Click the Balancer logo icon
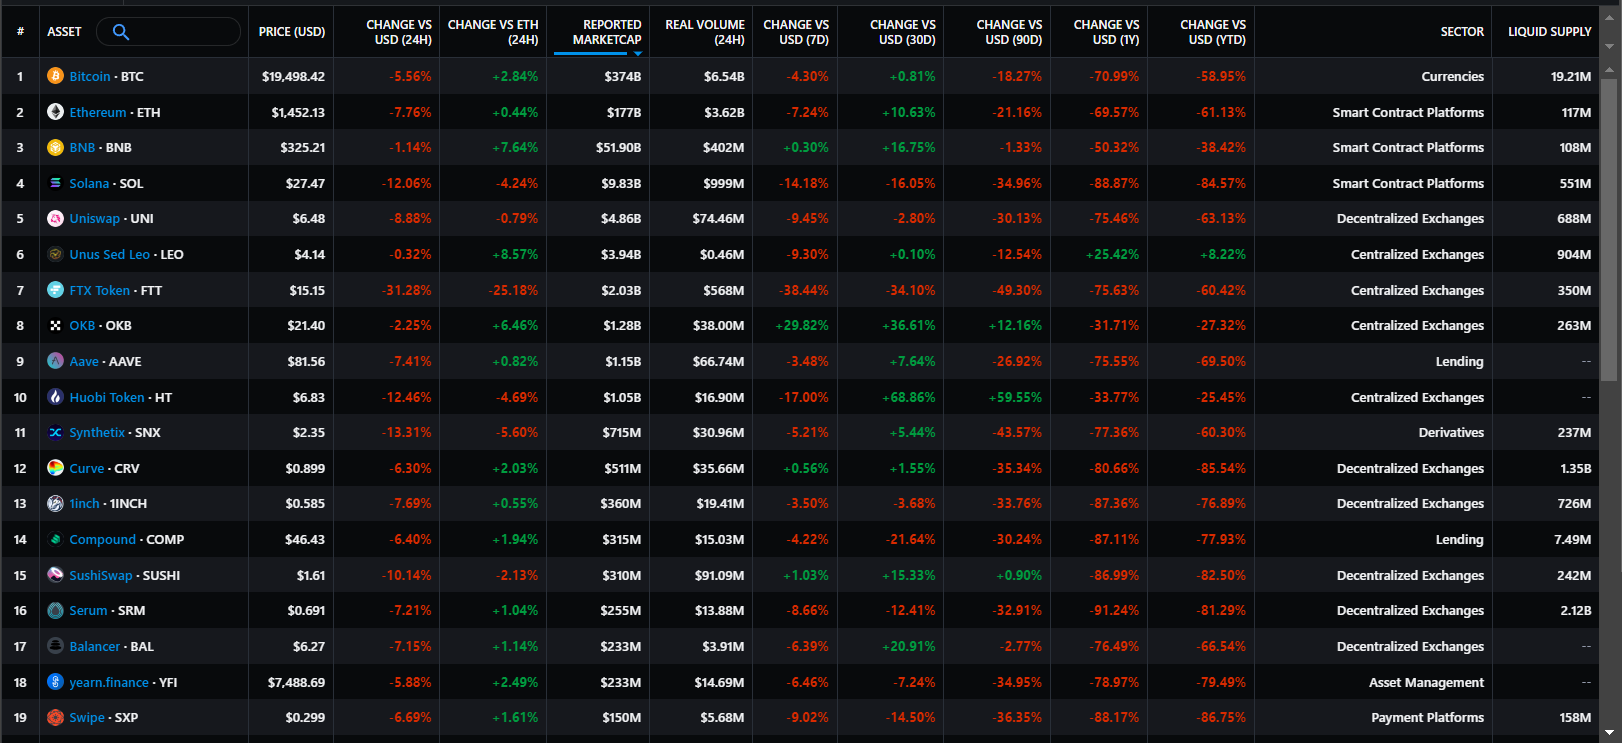This screenshot has width=1622, height=743. 56,646
